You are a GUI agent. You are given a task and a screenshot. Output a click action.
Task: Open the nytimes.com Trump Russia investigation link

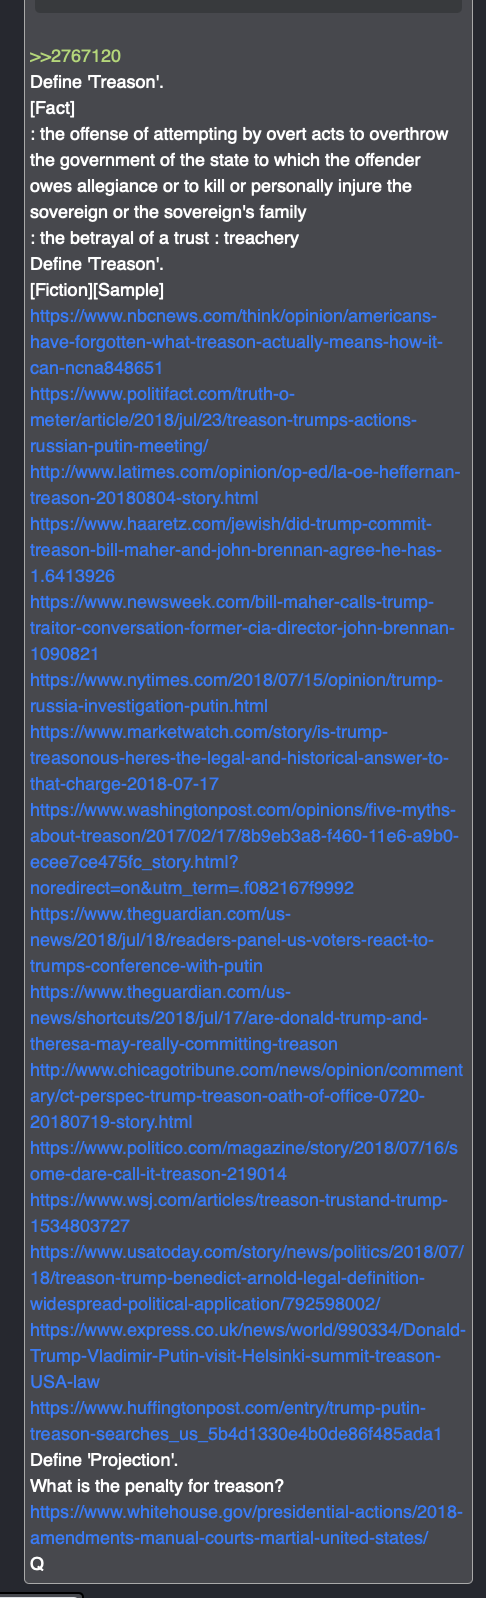[x=236, y=693]
